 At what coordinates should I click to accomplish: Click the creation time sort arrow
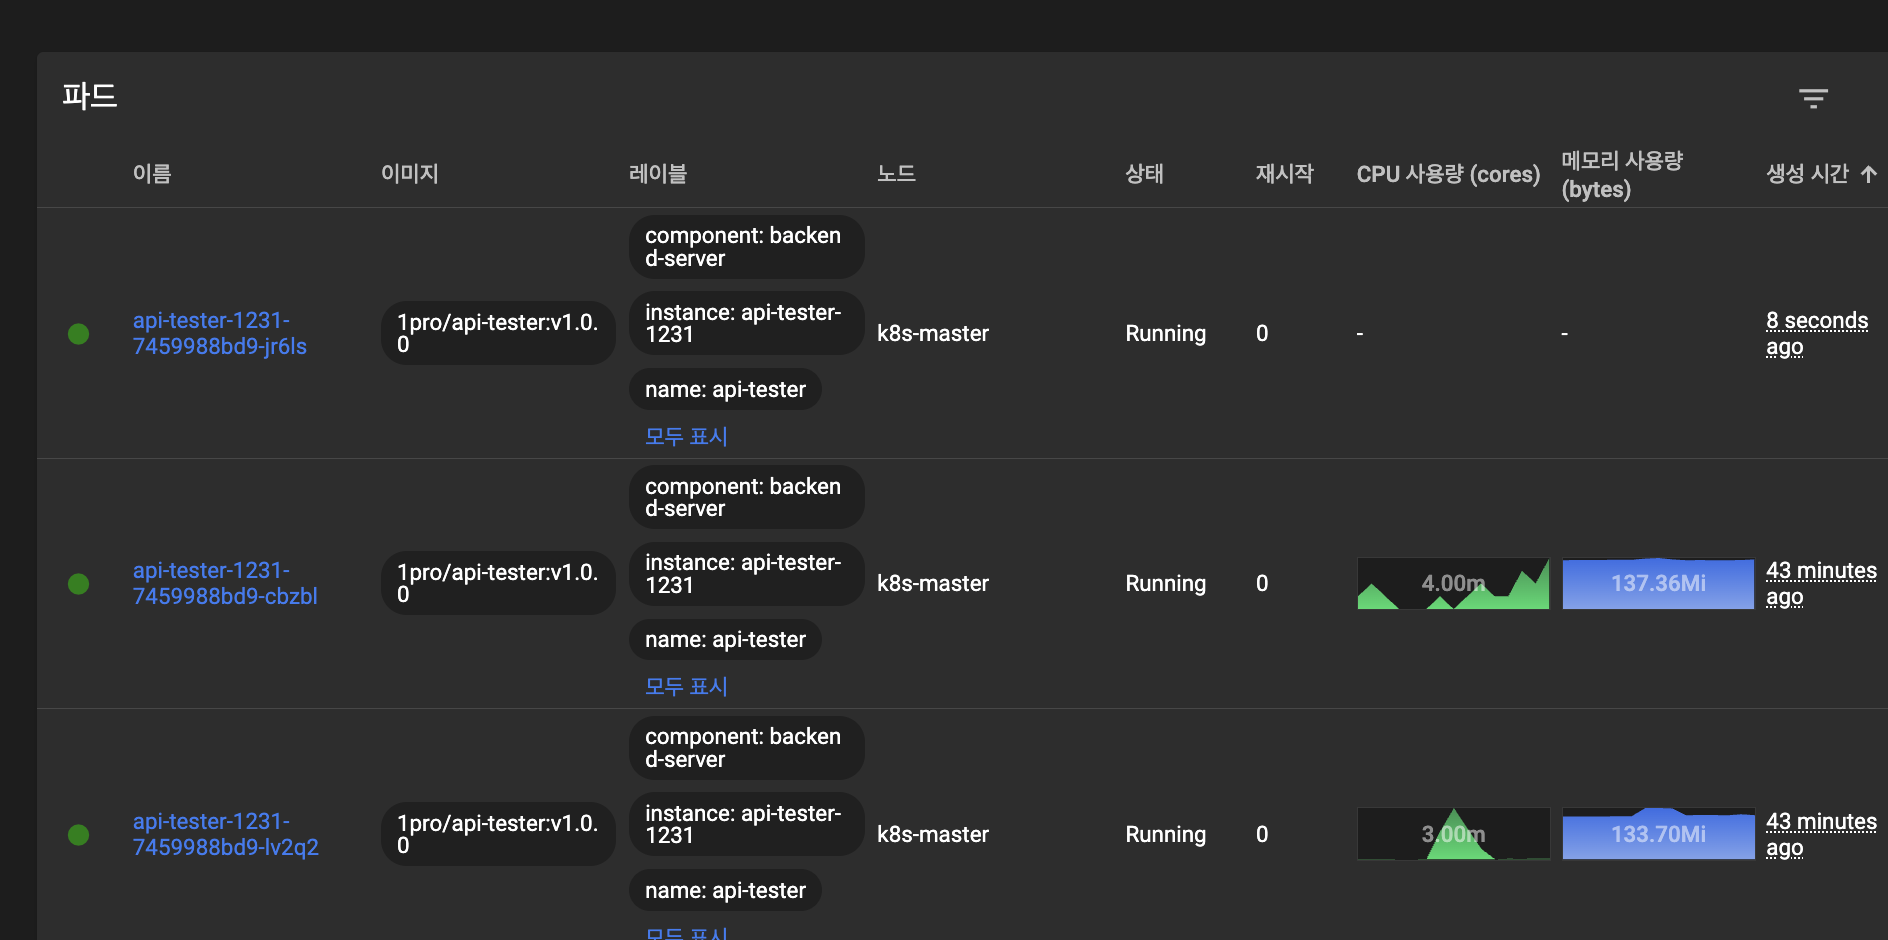tap(1868, 174)
